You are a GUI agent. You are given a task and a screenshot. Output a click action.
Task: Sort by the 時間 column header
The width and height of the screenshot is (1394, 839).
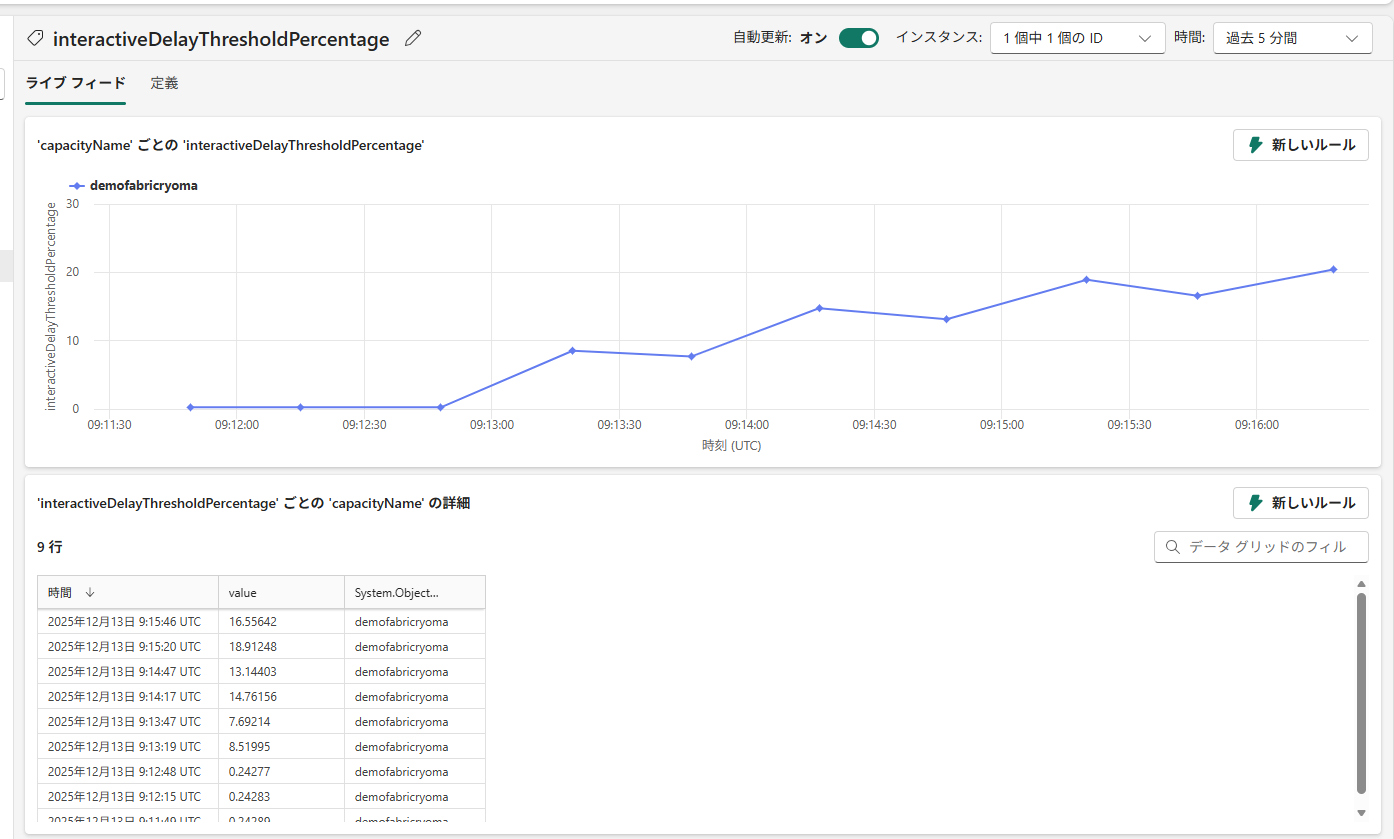coord(128,592)
